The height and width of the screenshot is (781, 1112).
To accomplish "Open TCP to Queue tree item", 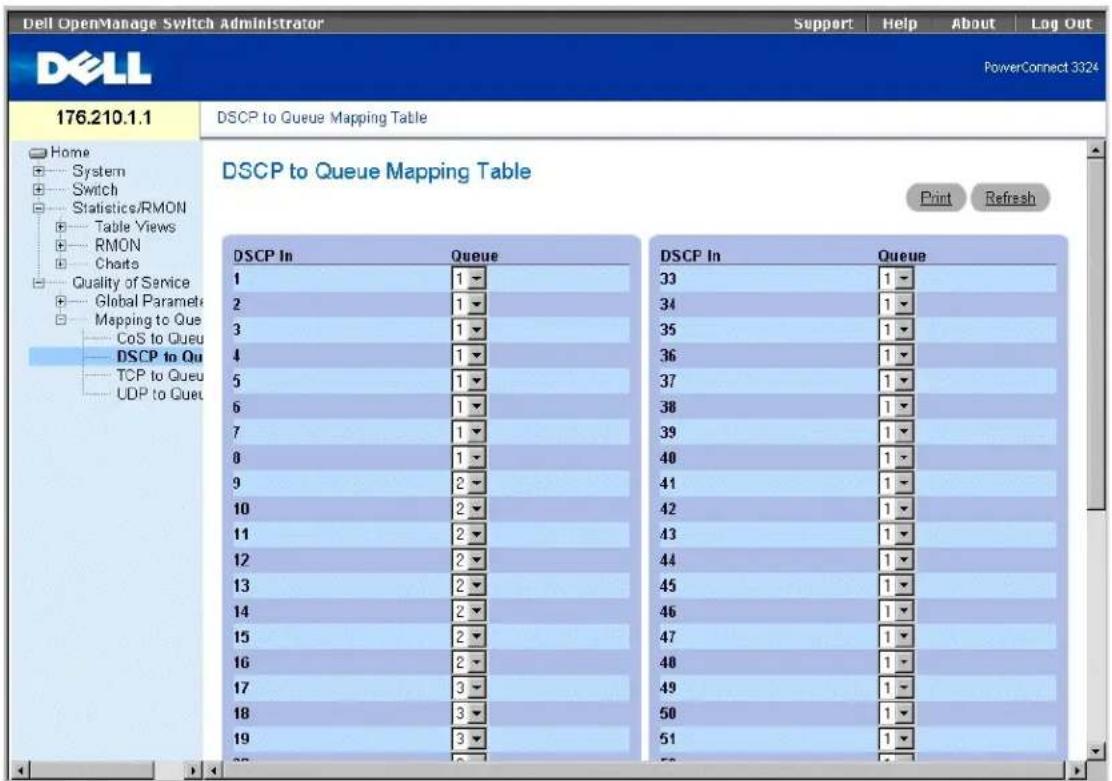I will (x=160, y=375).
